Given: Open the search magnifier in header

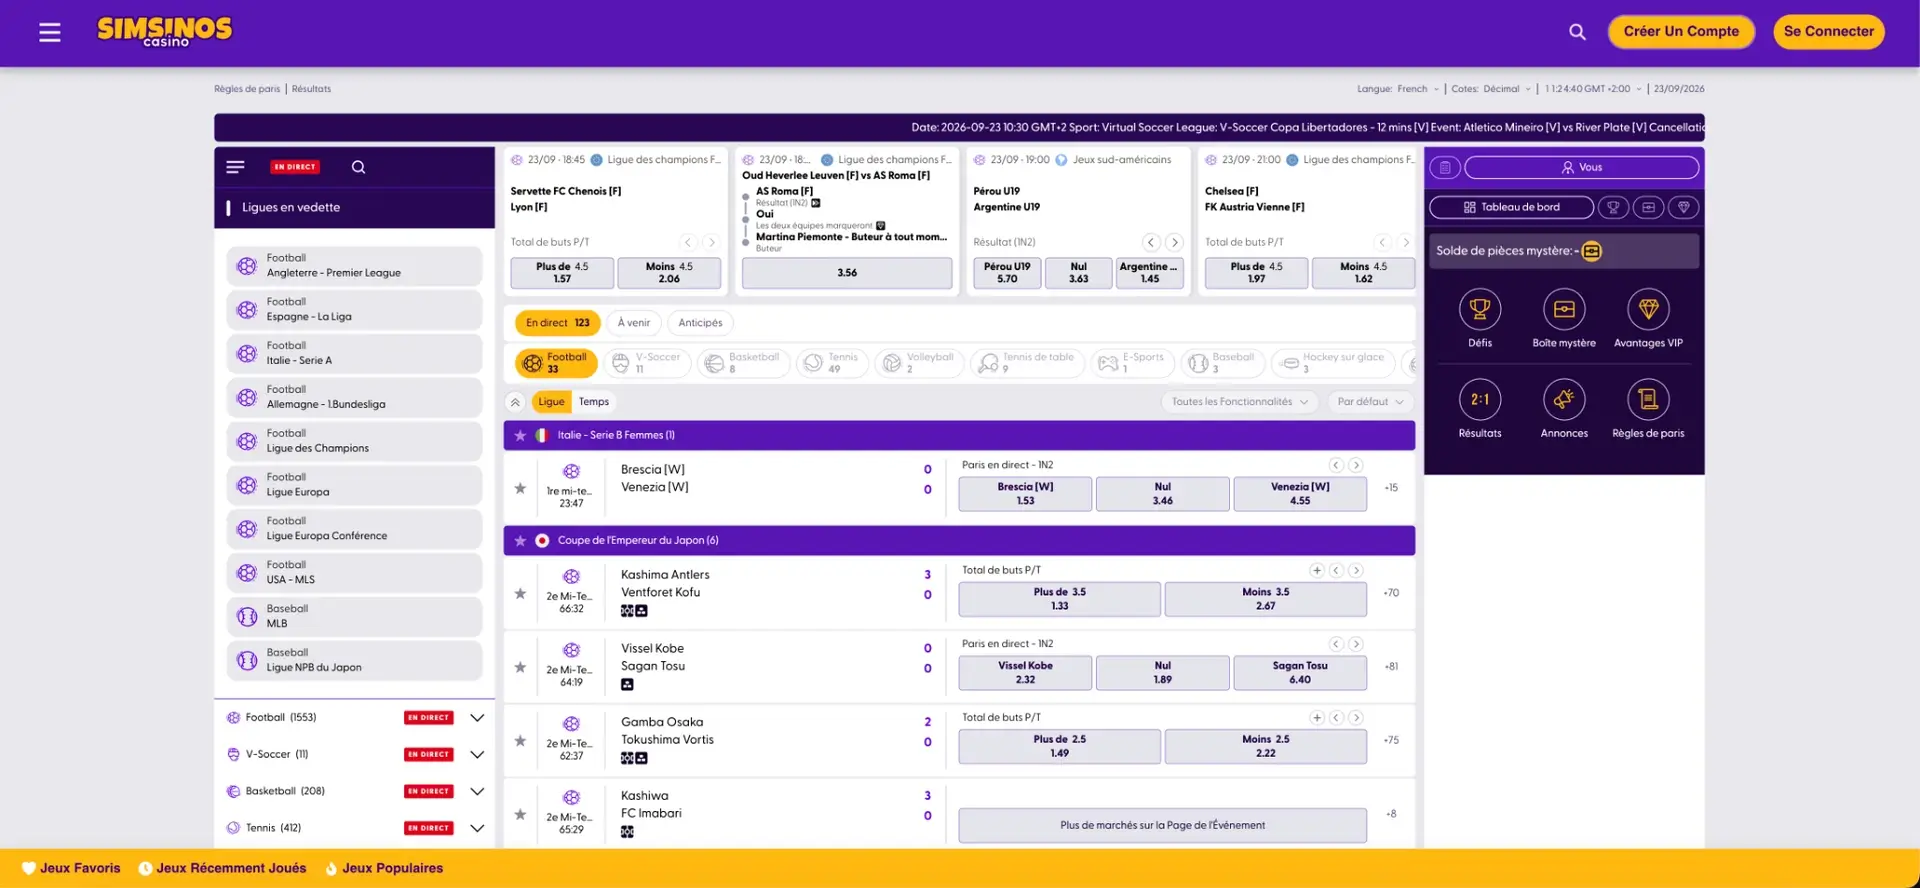Looking at the screenshot, I should point(1577,32).
